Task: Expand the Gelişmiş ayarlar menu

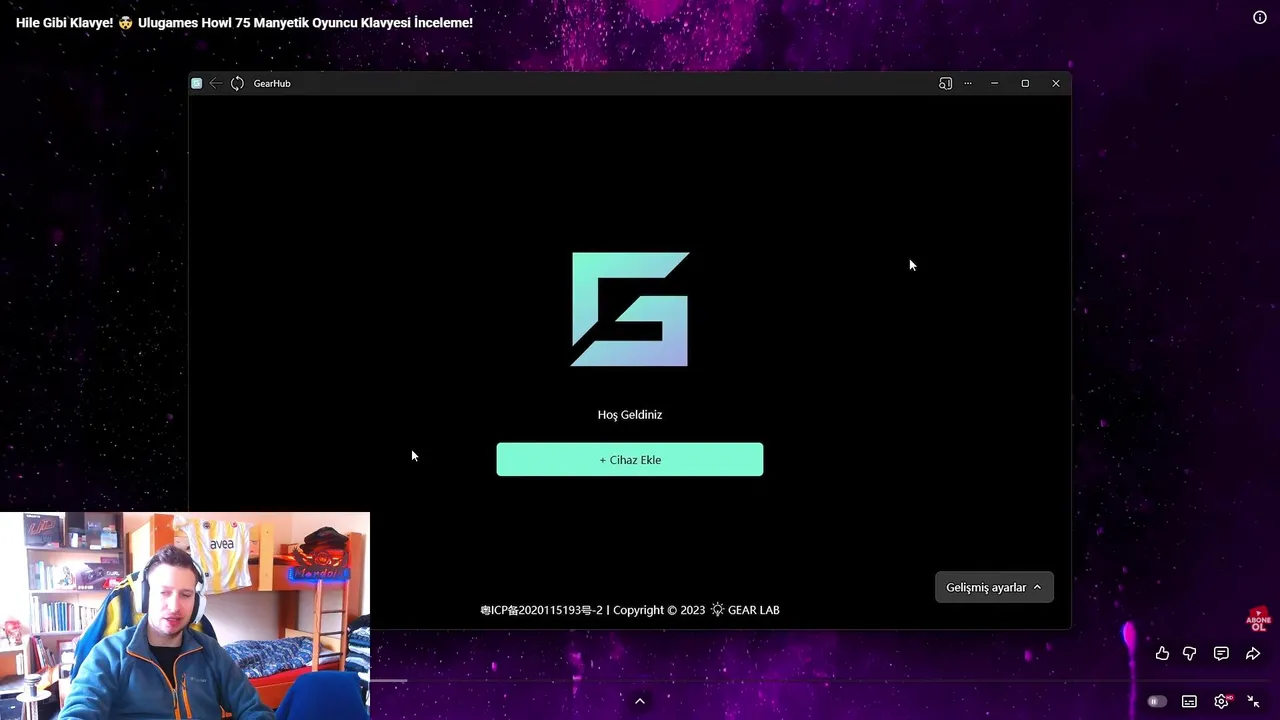Action: point(993,587)
